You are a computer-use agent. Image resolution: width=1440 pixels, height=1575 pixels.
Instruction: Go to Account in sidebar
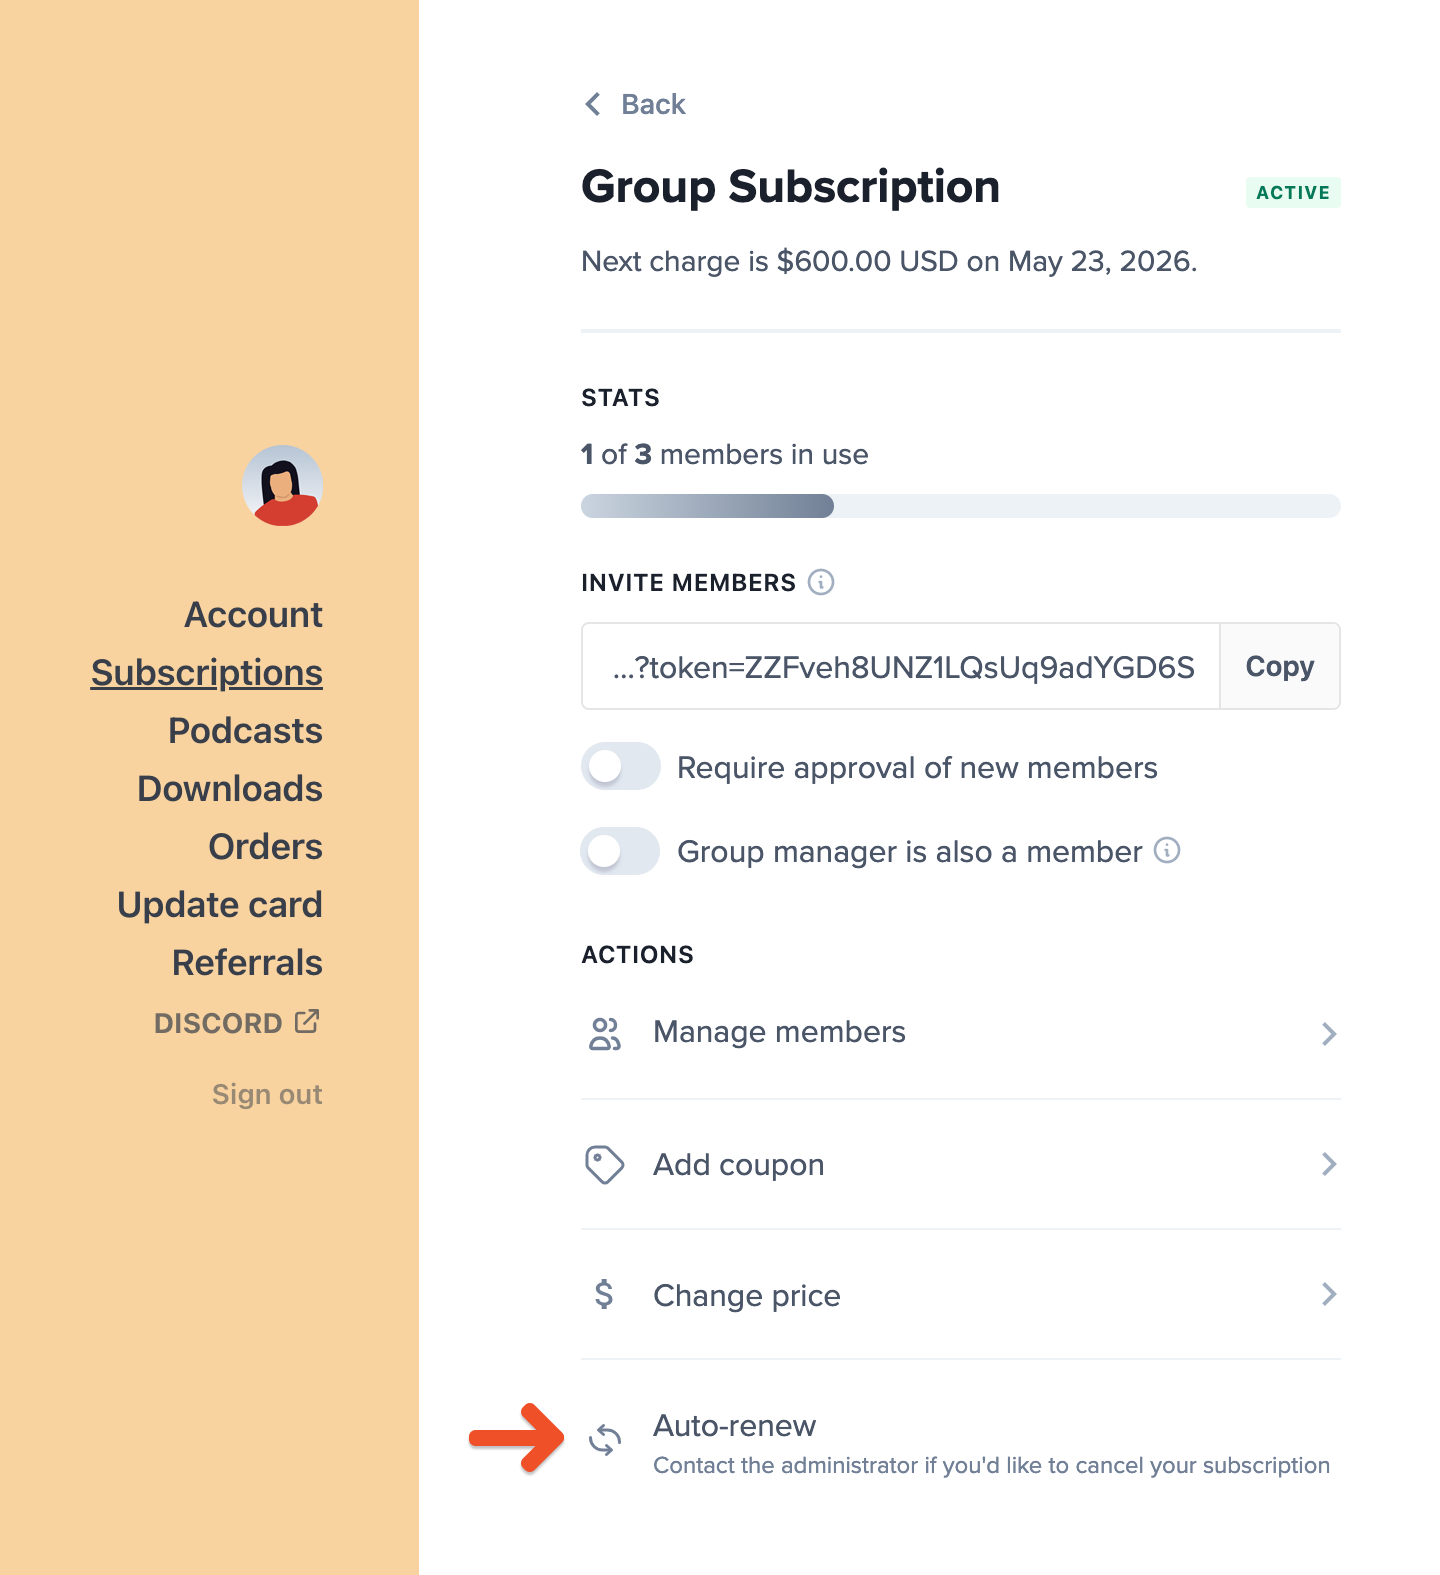(x=254, y=615)
